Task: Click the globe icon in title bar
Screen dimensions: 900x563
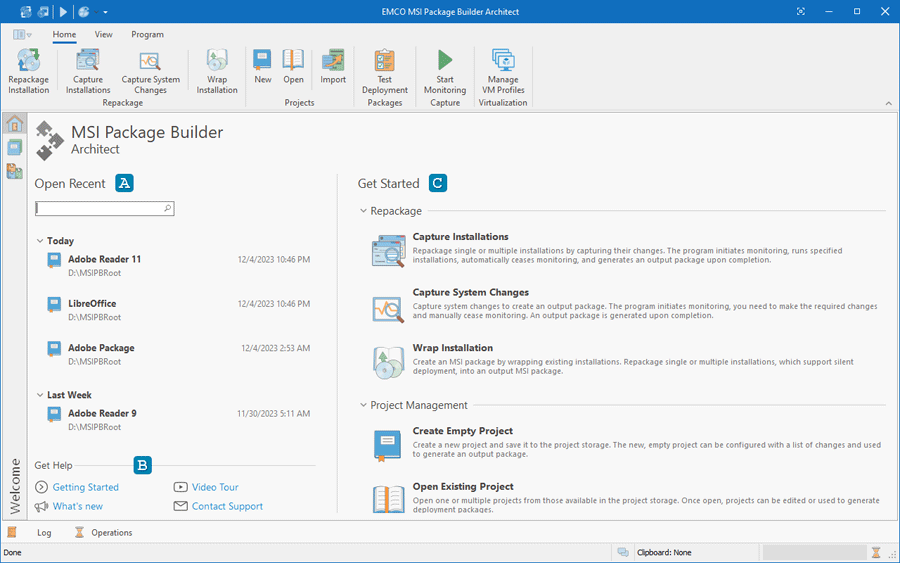Action: (x=84, y=11)
